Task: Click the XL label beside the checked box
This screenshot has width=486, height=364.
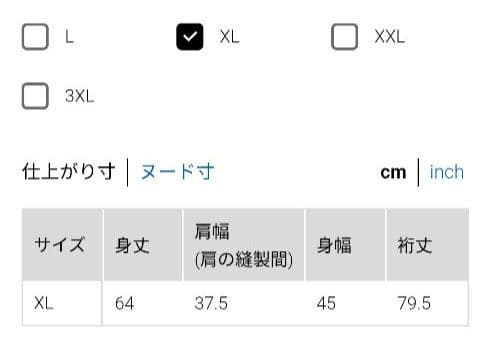Action: (x=230, y=37)
